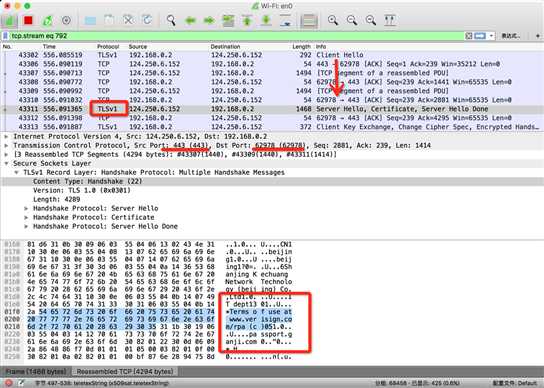Sort by Info column header

coord(321,47)
